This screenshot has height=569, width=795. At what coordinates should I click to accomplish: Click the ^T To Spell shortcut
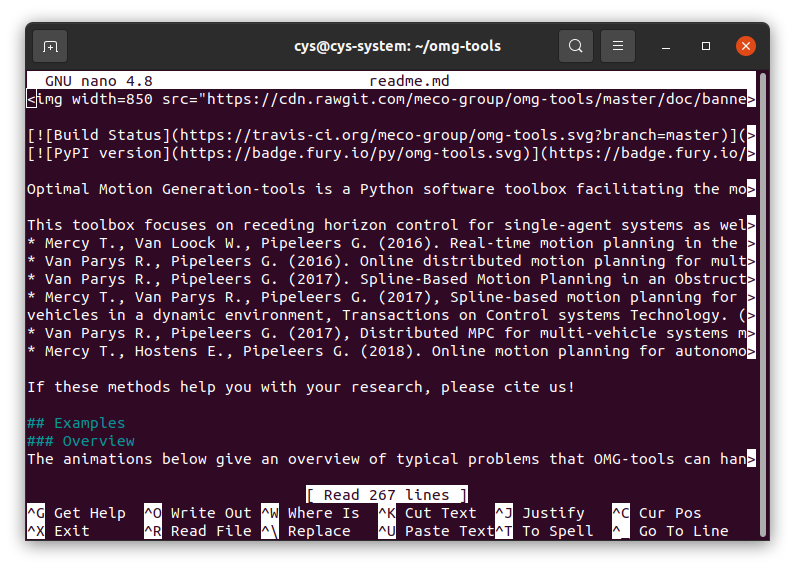click(x=544, y=531)
